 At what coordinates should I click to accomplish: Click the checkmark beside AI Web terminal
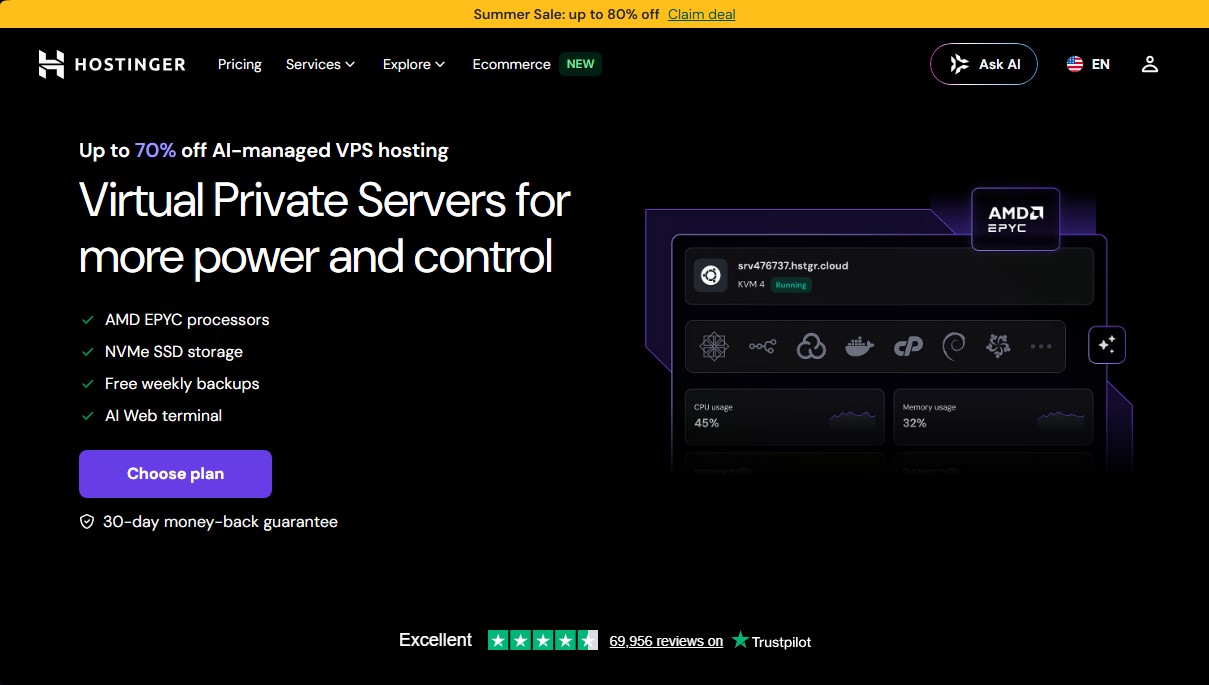pyautogui.click(x=88, y=416)
